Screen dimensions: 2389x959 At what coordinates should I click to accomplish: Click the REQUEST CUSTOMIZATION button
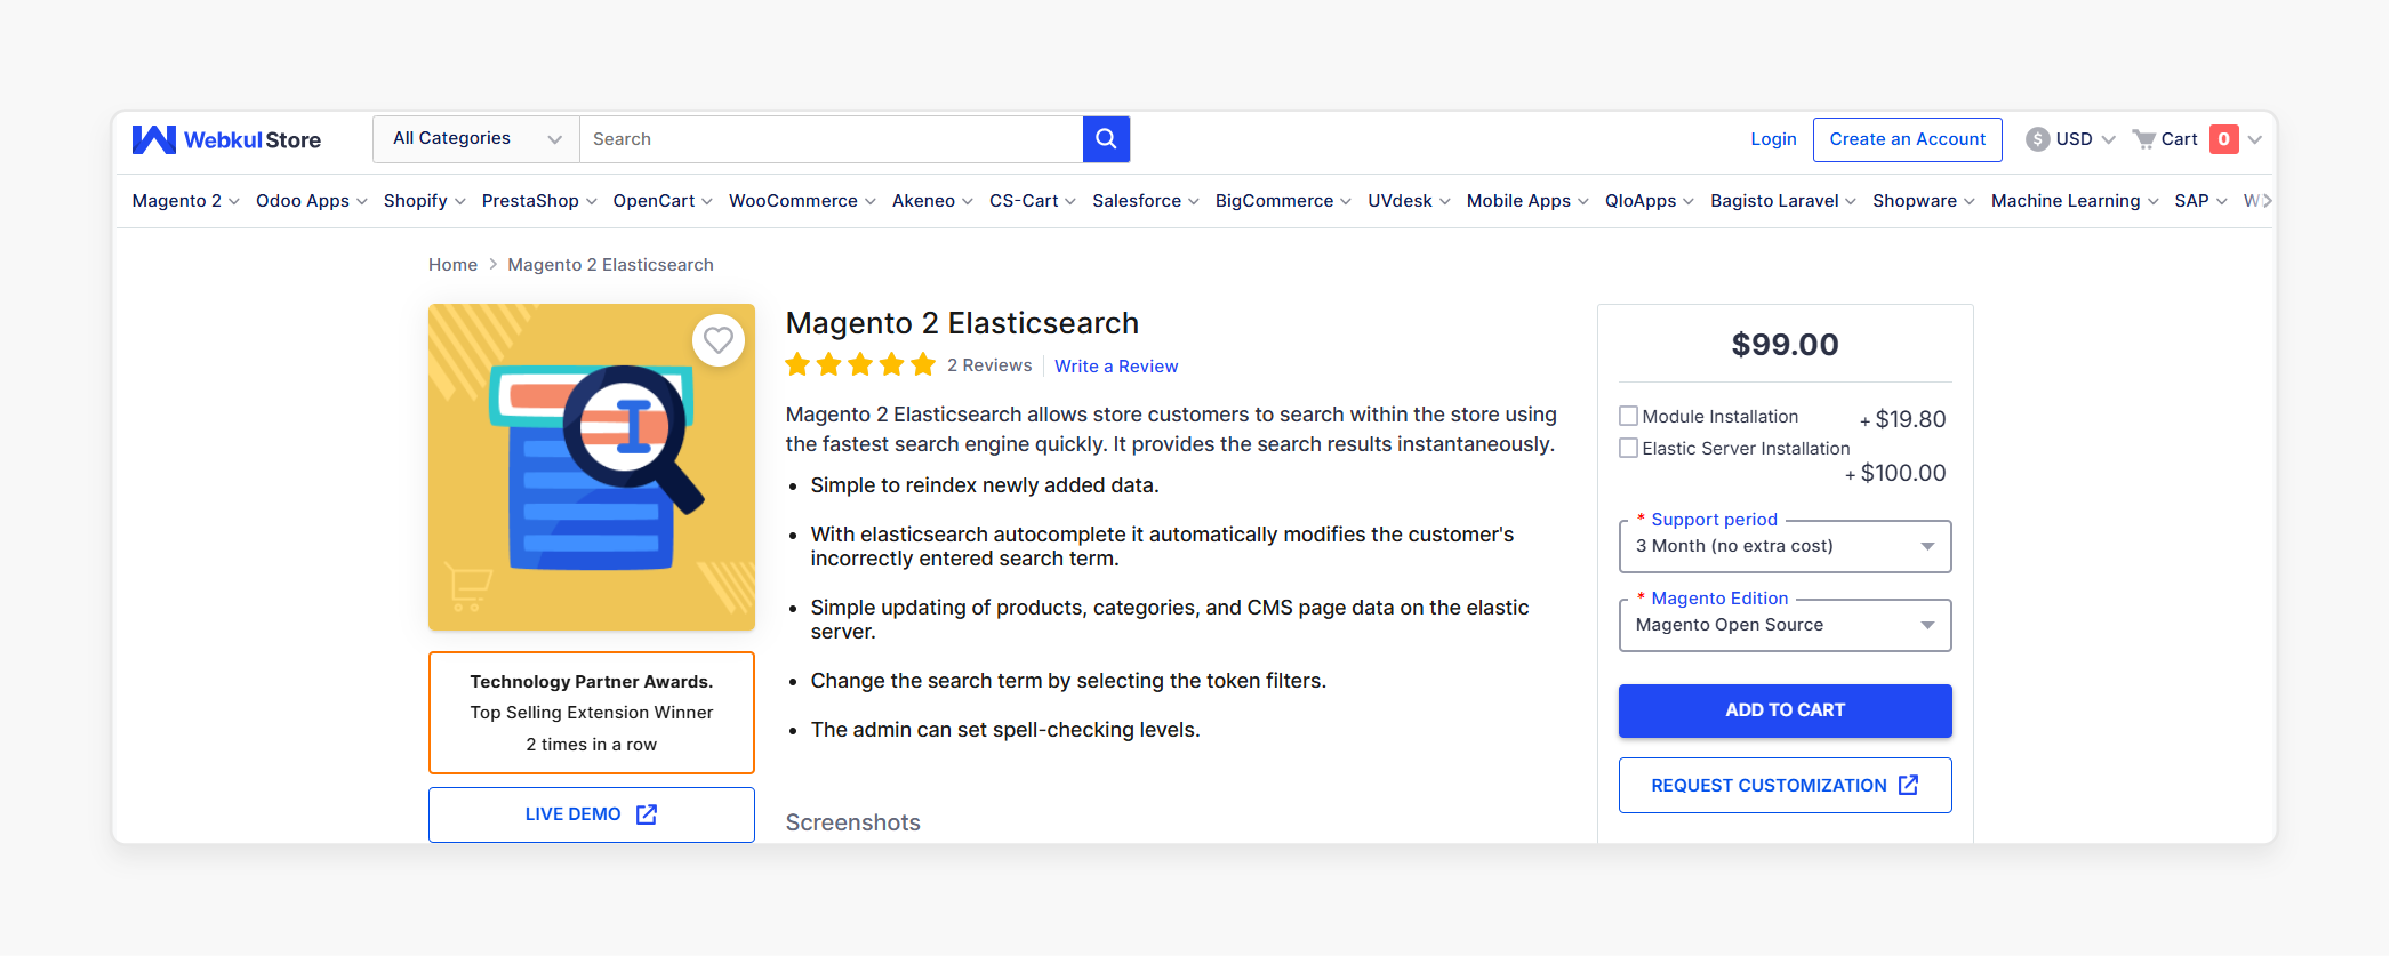pos(1785,785)
